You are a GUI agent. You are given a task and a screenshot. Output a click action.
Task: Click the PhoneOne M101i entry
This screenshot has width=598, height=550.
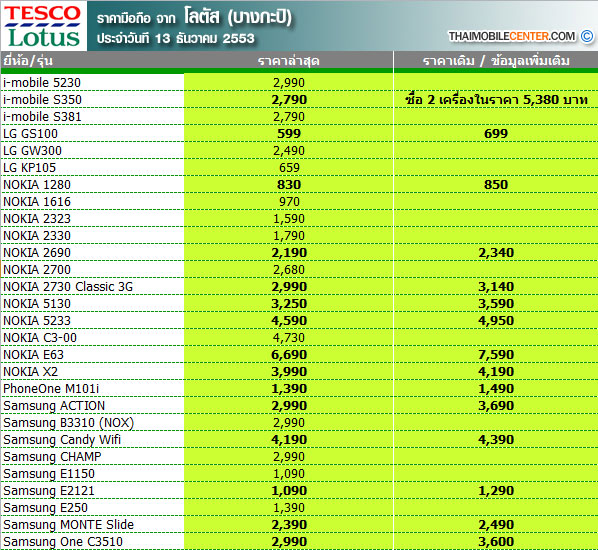click(x=51, y=389)
